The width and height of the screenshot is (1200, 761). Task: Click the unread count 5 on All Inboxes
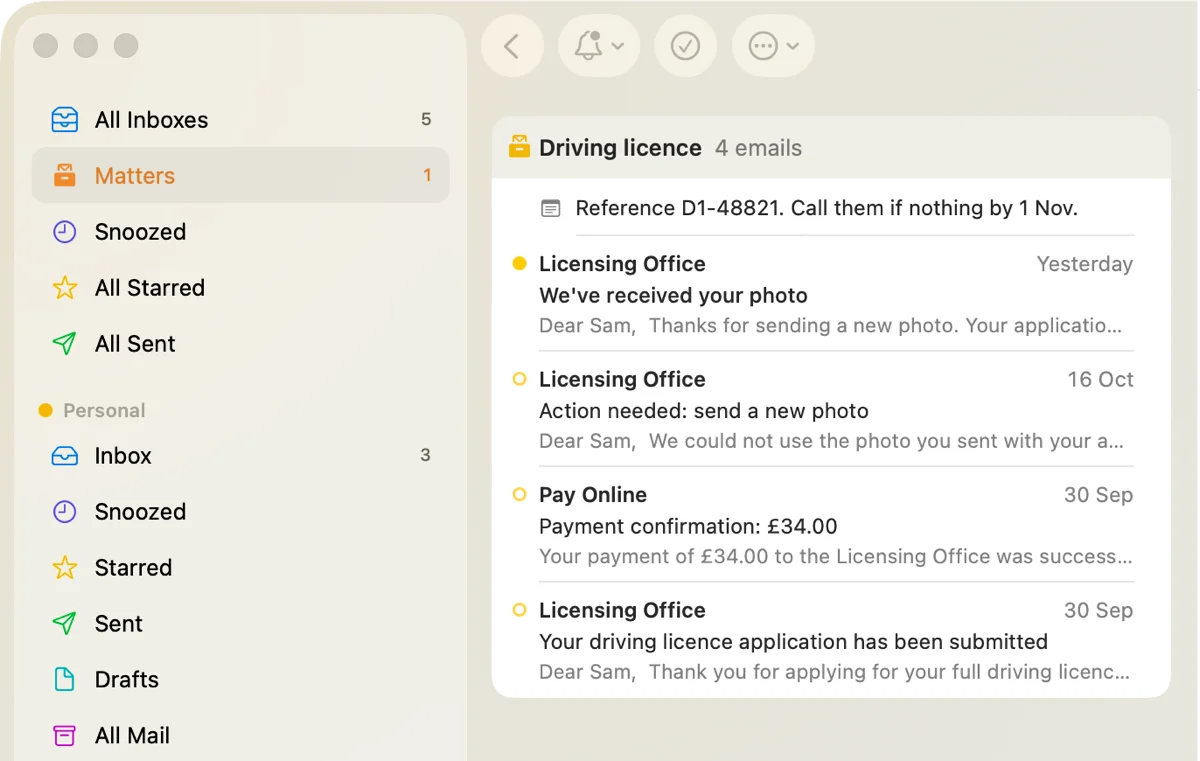[x=426, y=120]
